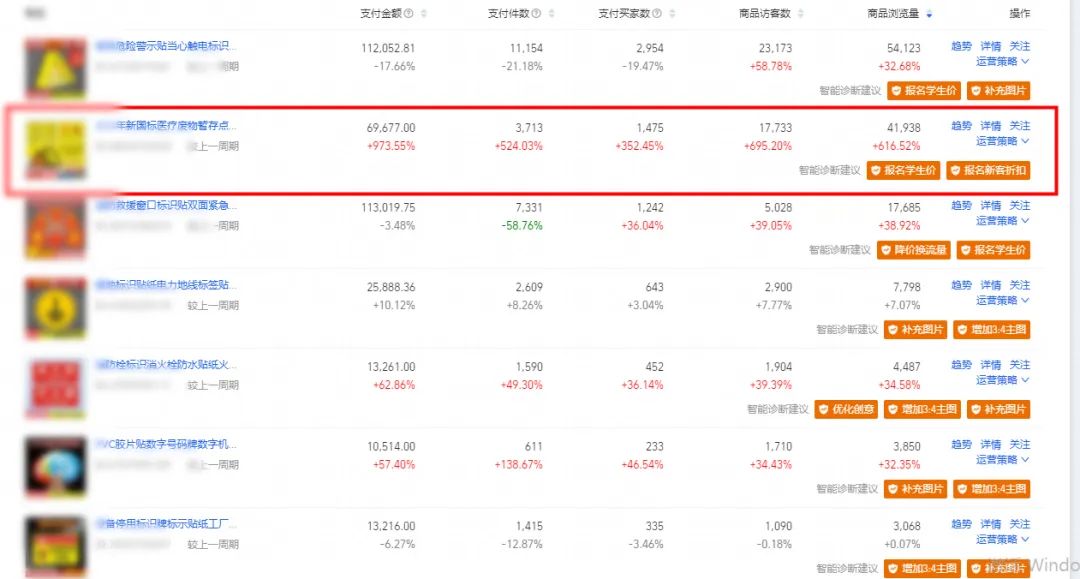Click 关注 on 救援窗口标识贴 row
1080x579 pixels.
[1019, 206]
